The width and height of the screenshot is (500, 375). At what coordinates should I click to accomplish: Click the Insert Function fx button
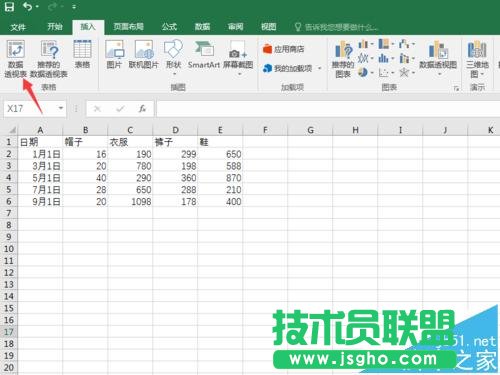click(x=142, y=109)
